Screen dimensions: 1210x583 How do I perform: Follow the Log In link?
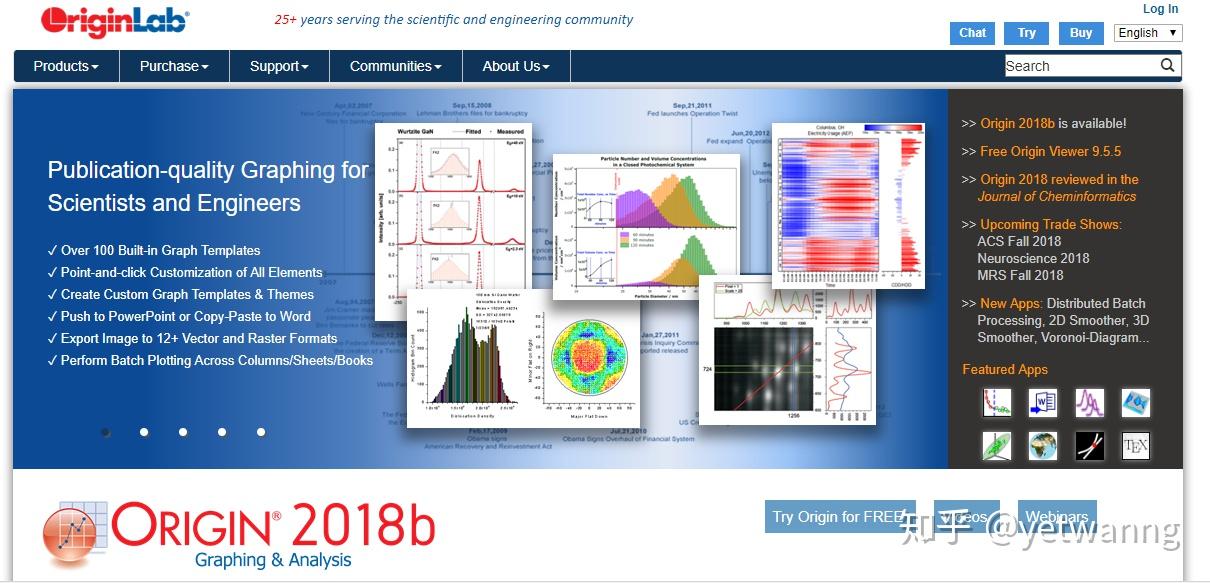[1161, 9]
